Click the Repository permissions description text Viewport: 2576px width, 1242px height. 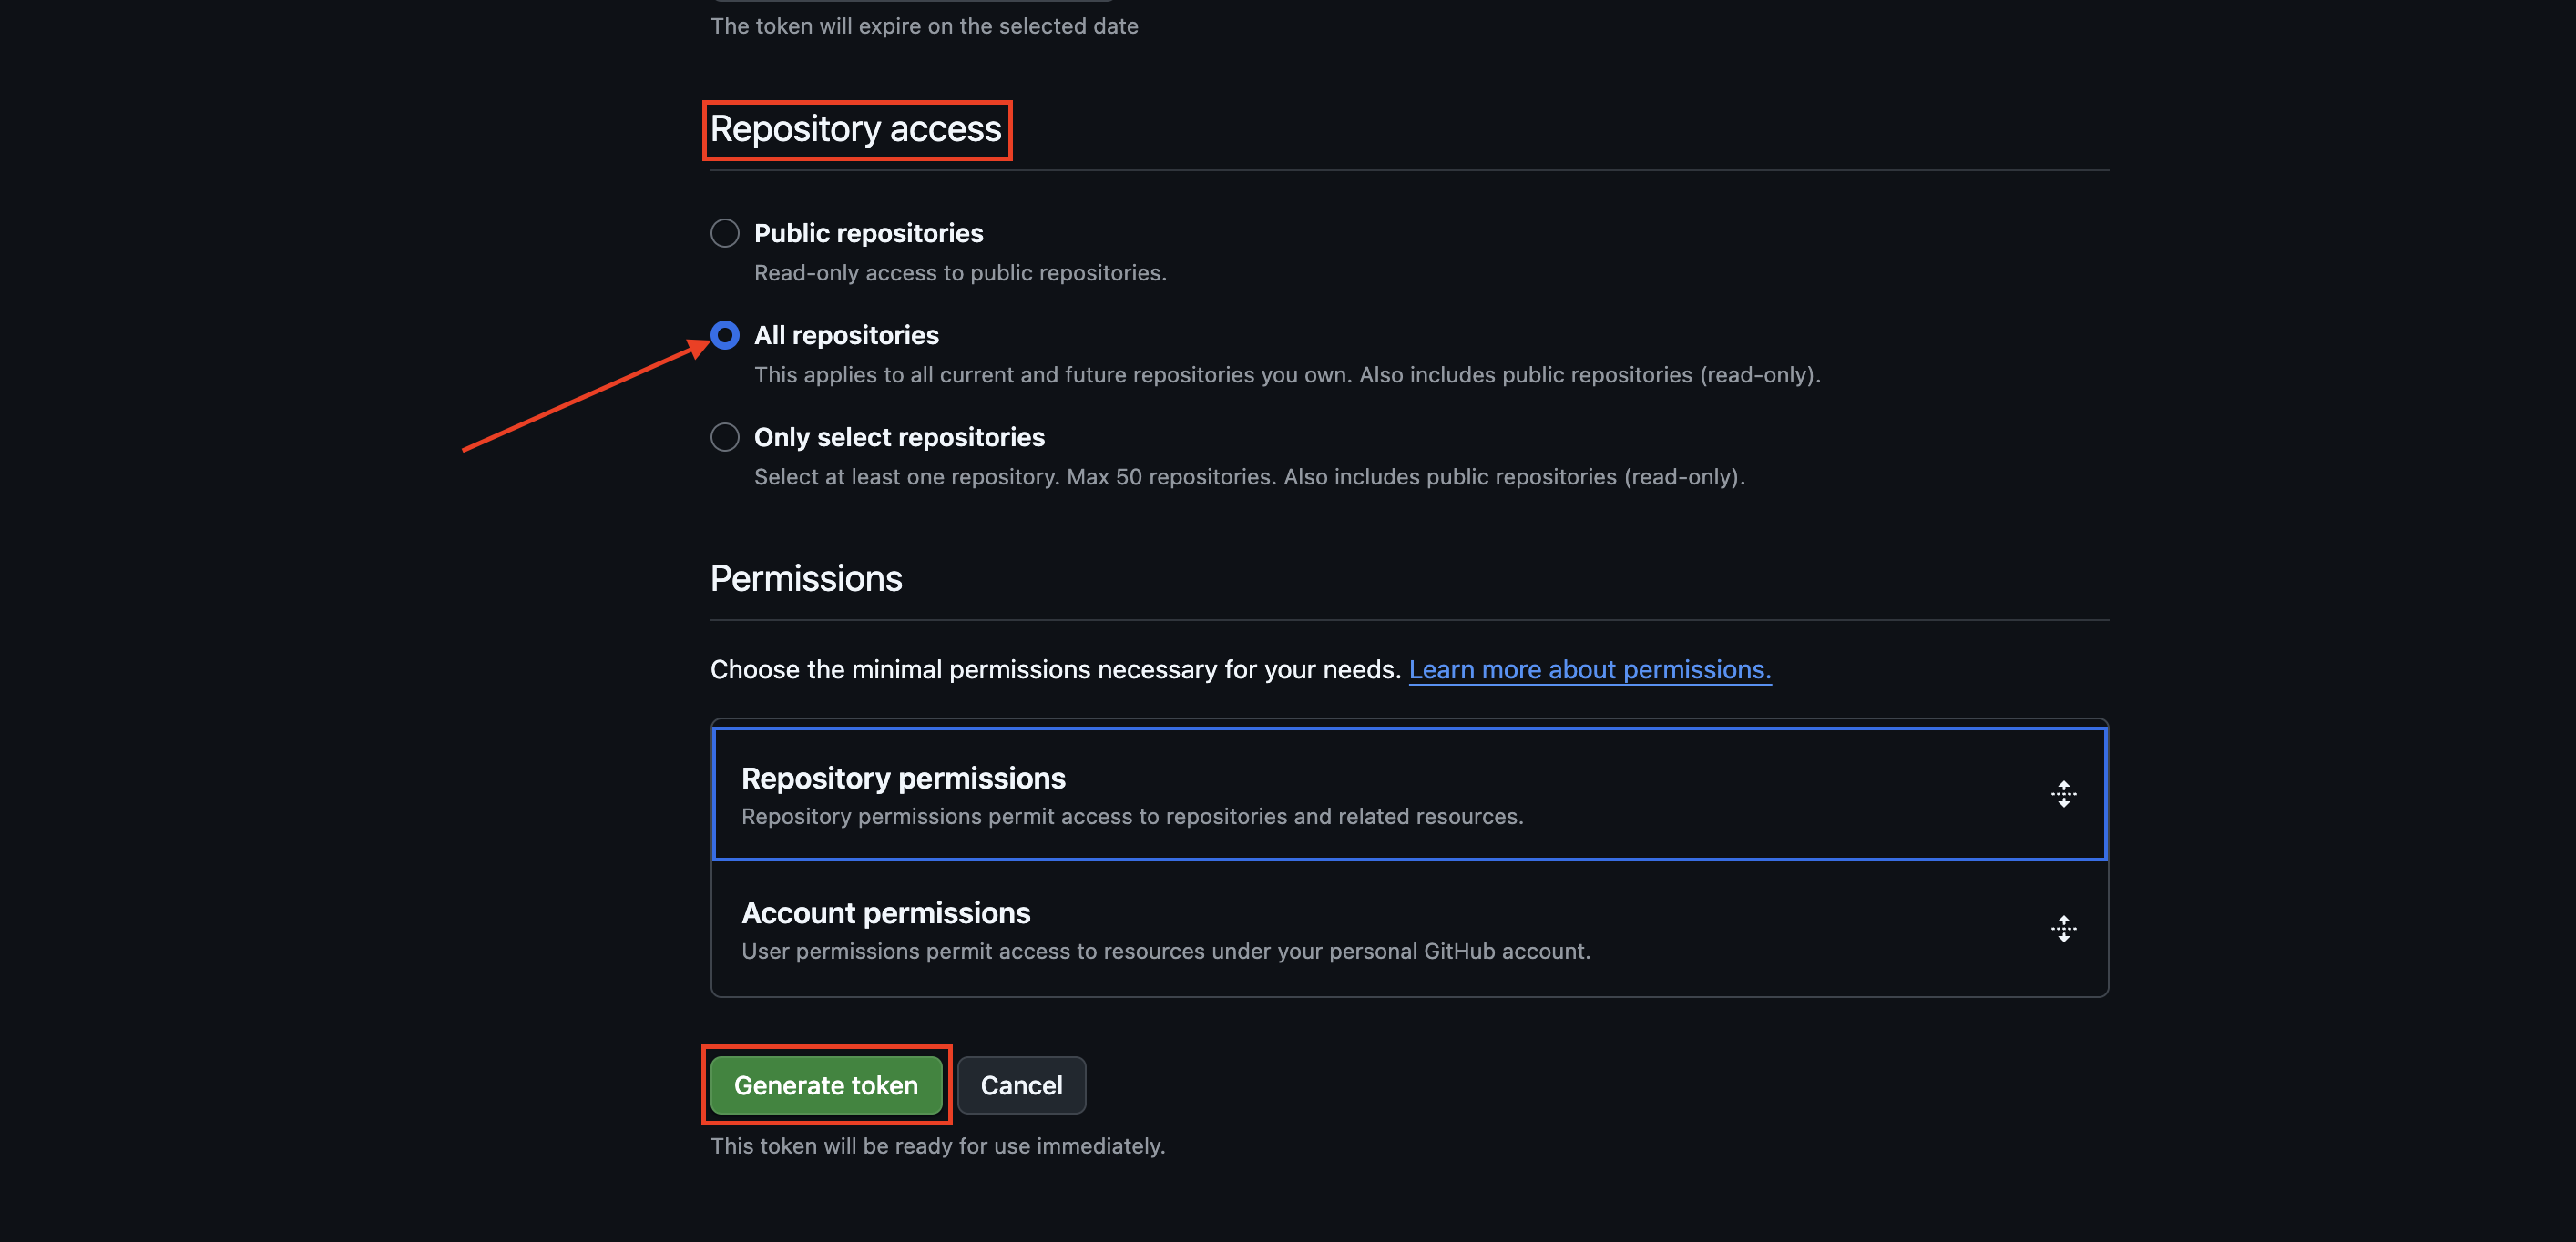1132,816
